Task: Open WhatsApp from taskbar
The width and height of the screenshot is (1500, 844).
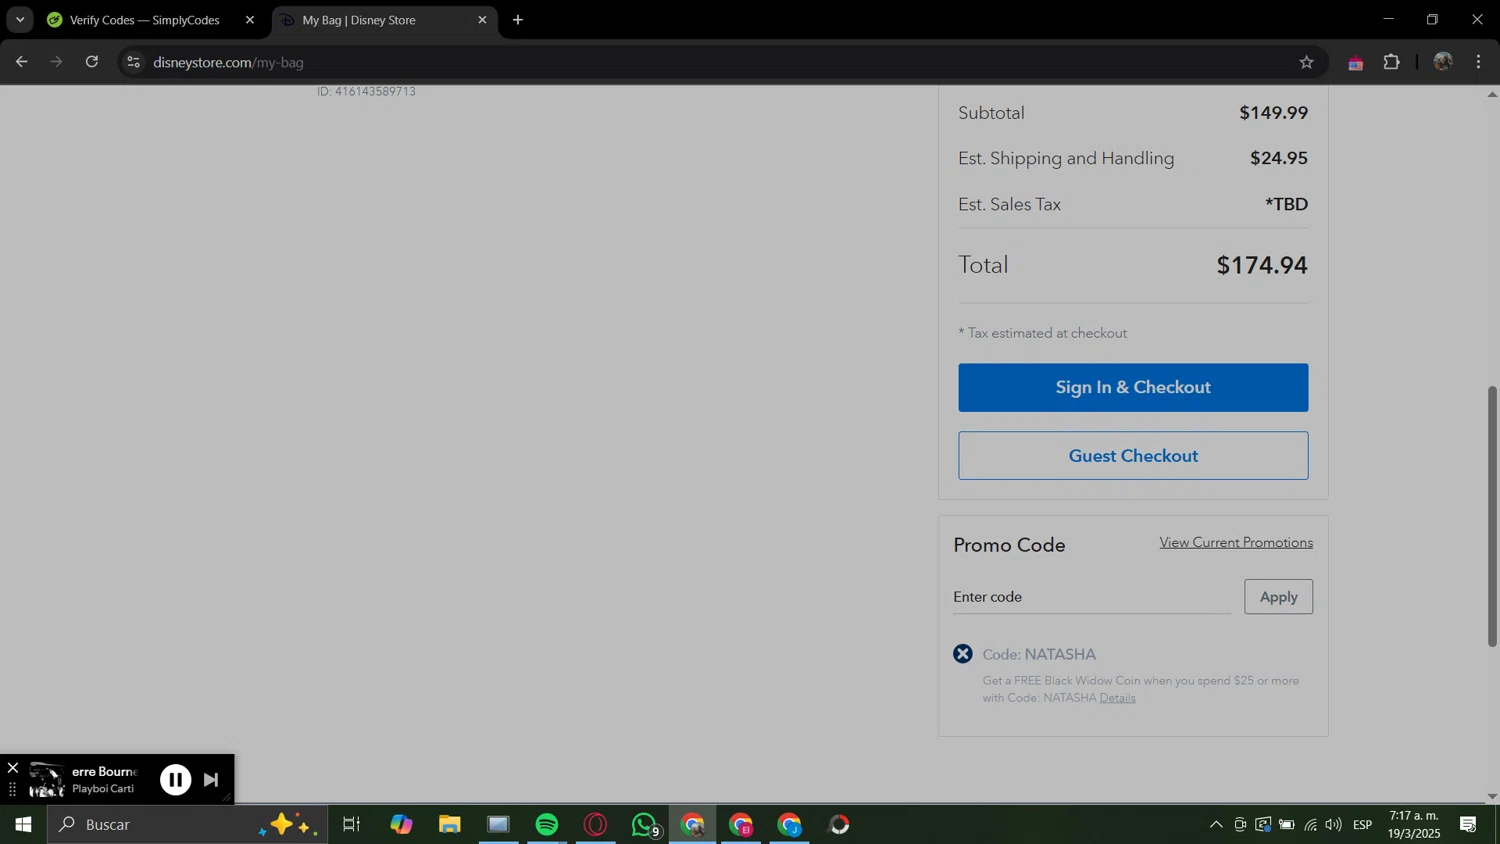Action: (646, 825)
